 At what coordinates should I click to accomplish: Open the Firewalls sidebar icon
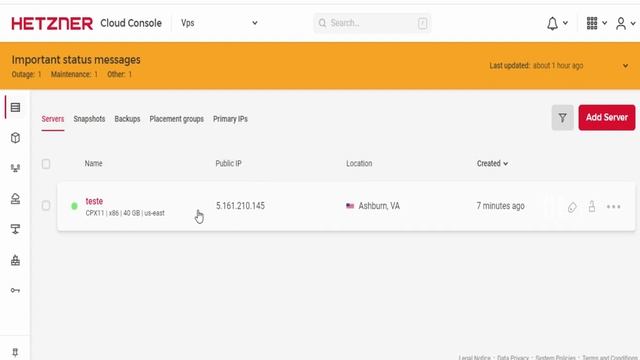coord(16,260)
